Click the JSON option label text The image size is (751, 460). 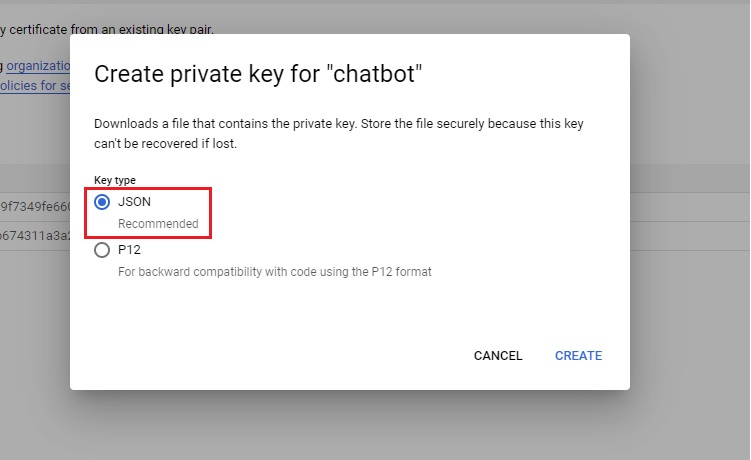134,202
